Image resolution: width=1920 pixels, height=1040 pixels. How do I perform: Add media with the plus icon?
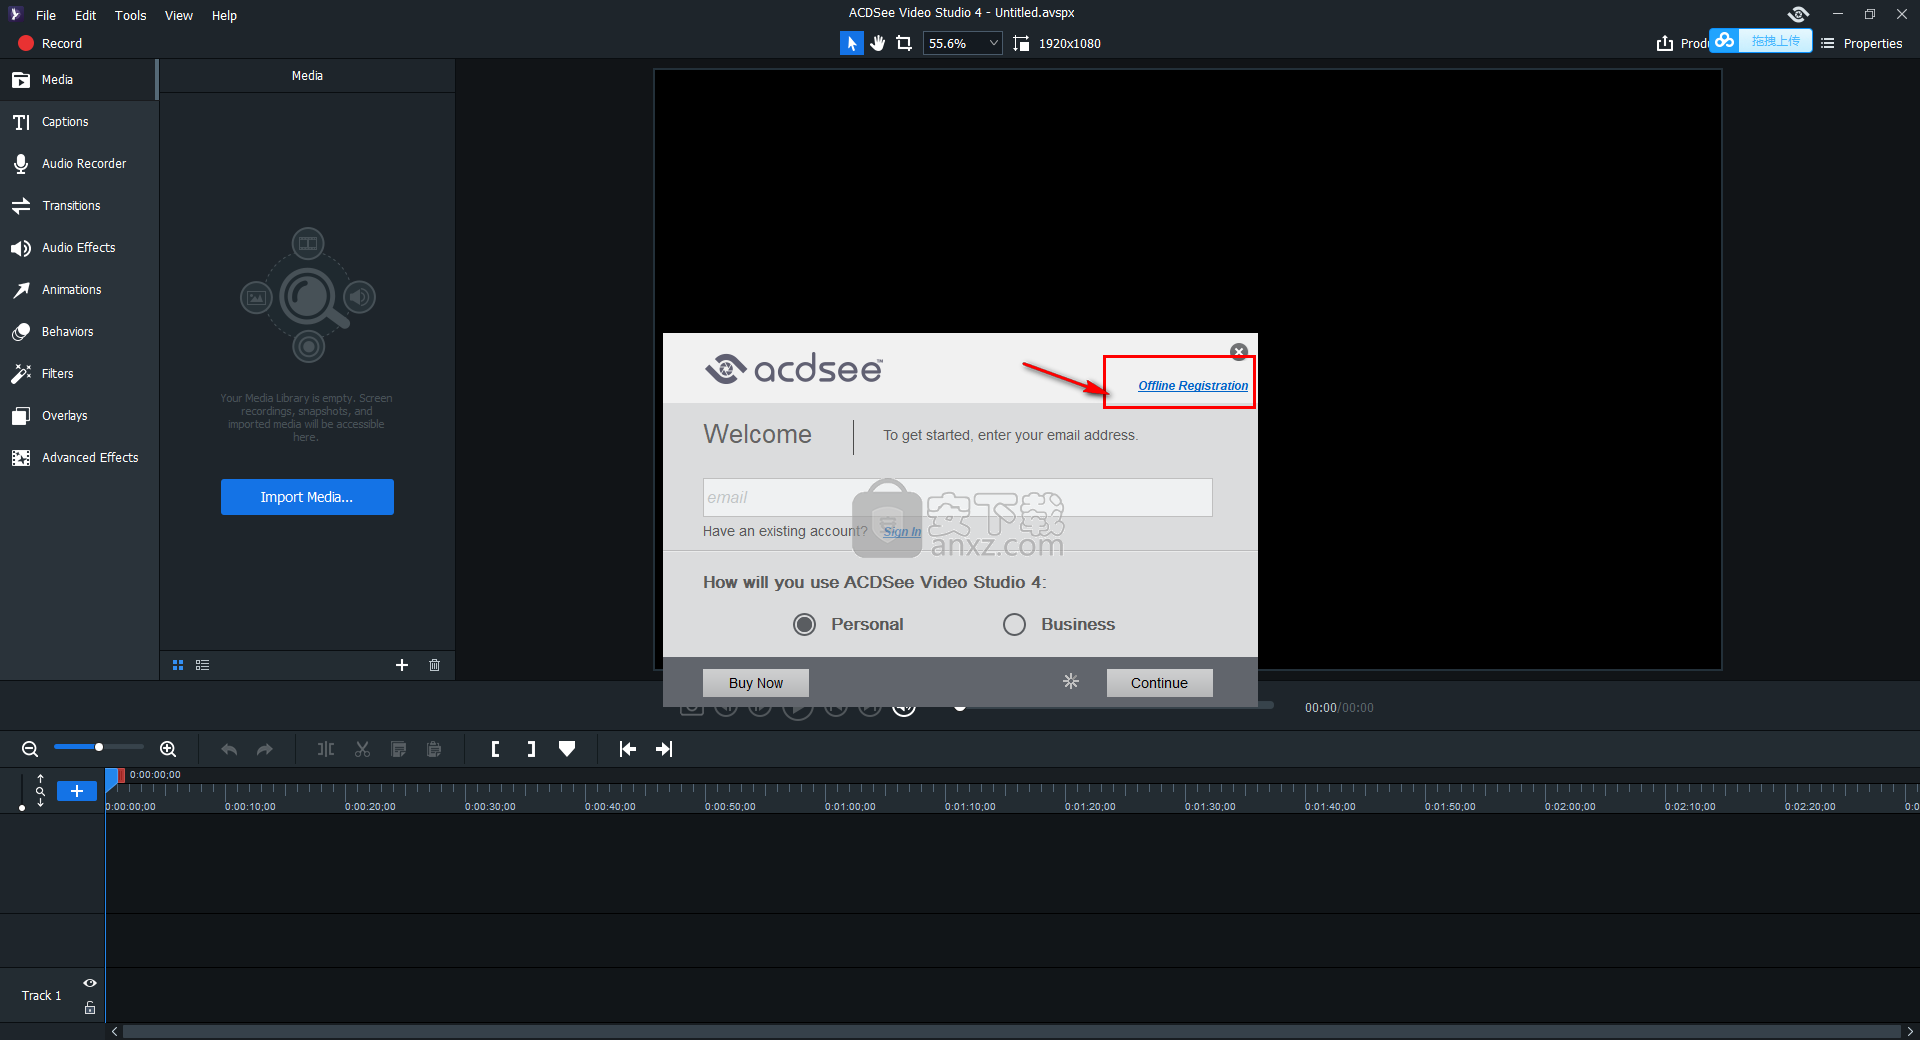coord(402,665)
